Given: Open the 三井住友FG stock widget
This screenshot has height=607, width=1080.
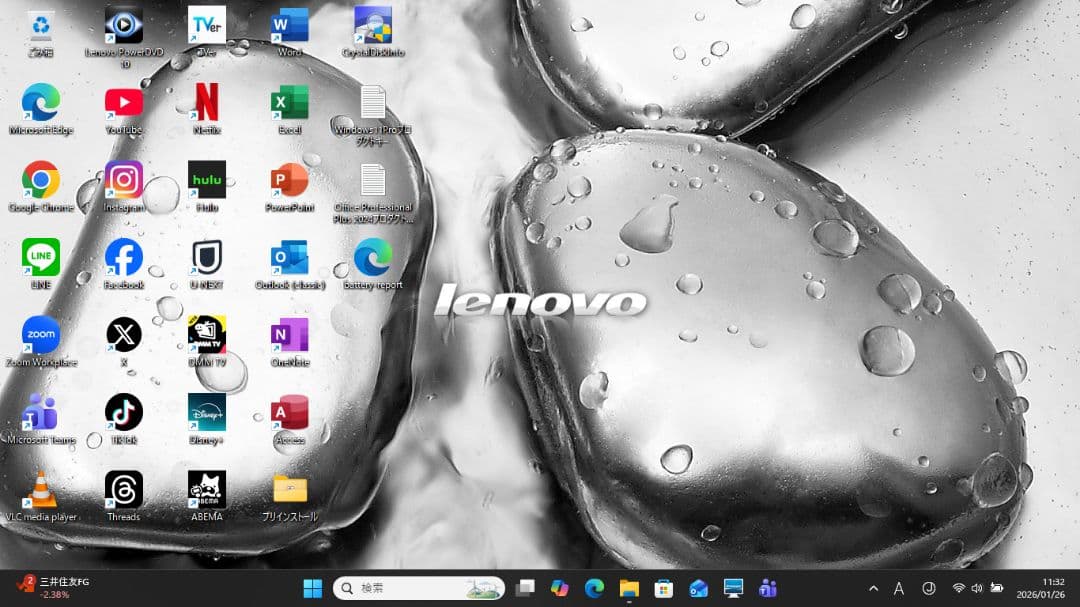Looking at the screenshot, I should (x=44, y=586).
